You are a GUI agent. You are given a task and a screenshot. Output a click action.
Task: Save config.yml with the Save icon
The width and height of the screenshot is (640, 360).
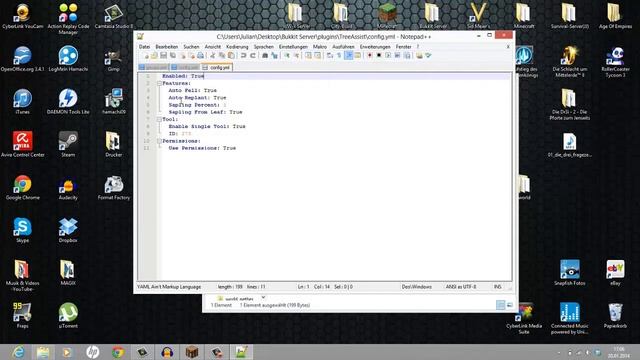pos(163,56)
